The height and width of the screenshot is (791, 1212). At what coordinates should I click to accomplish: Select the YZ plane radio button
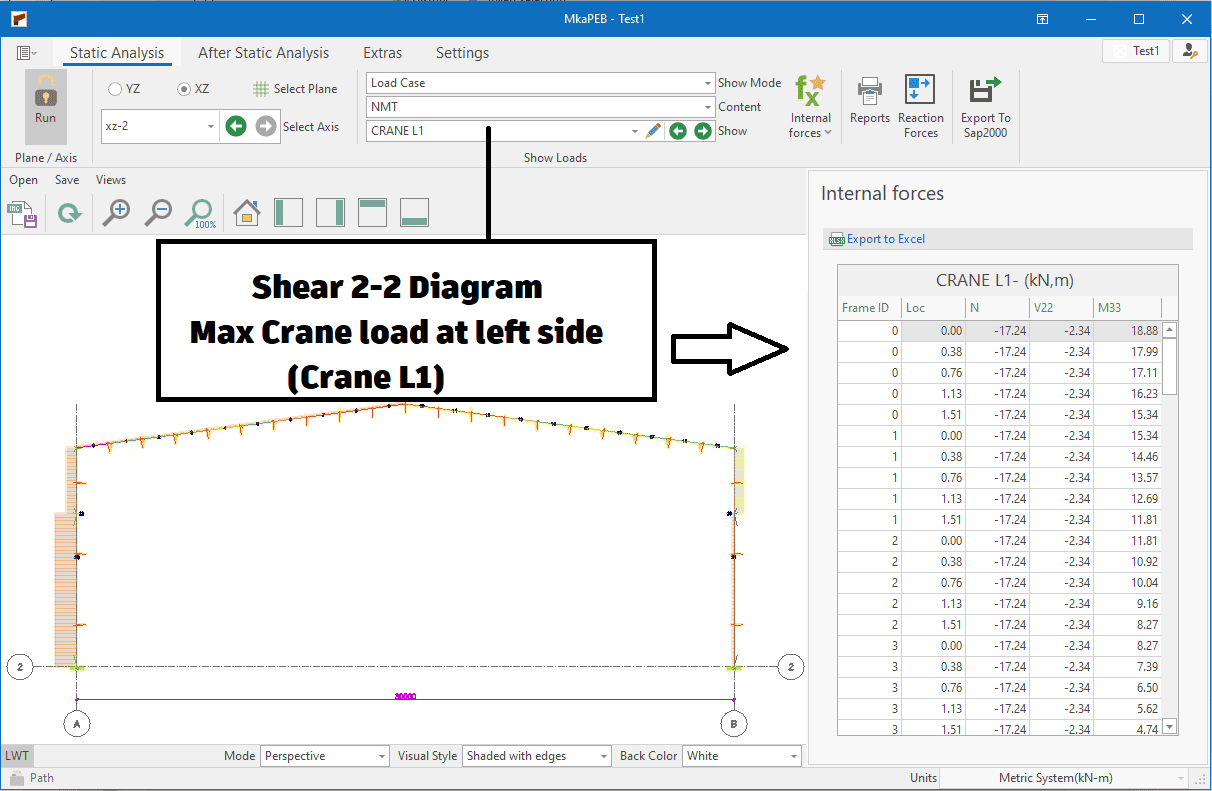115,89
